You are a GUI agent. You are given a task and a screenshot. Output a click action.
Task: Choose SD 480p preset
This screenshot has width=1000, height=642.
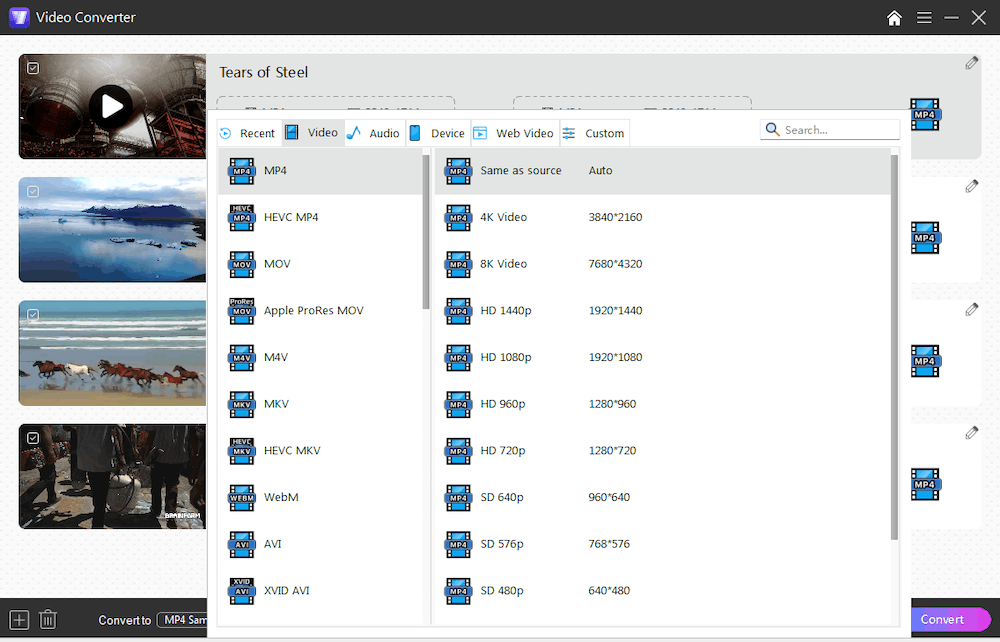663,590
